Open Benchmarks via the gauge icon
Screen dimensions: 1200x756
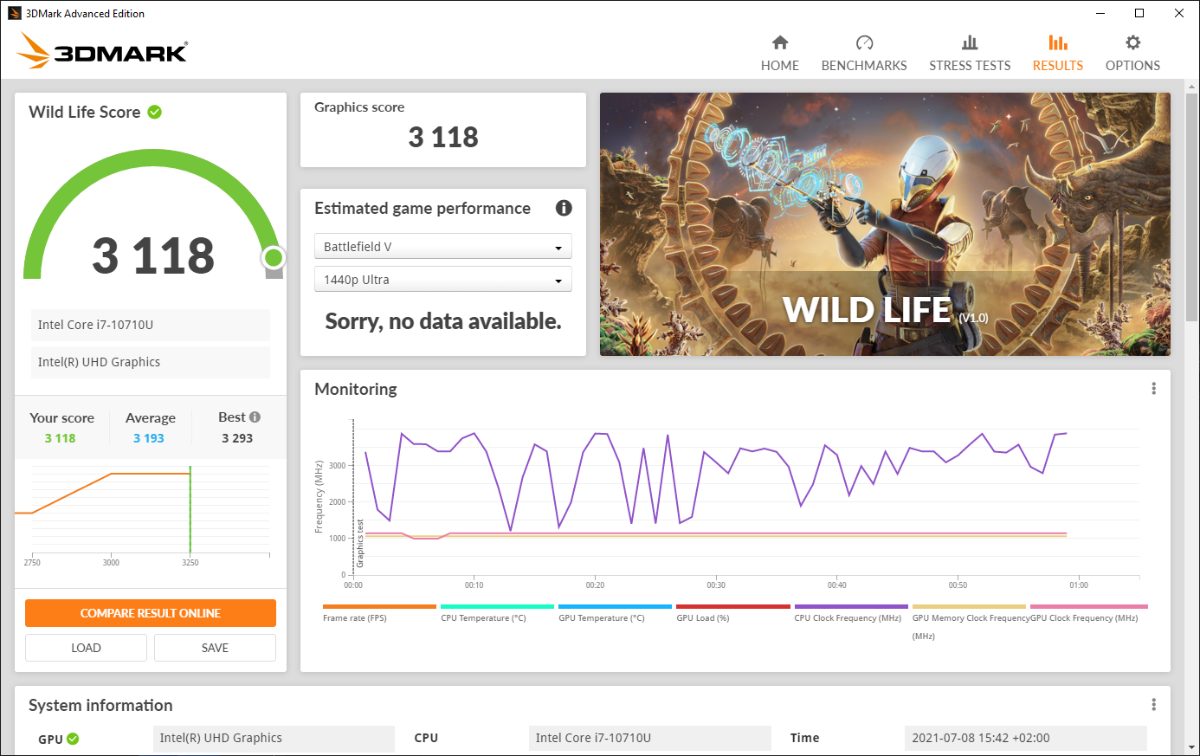pos(864,43)
